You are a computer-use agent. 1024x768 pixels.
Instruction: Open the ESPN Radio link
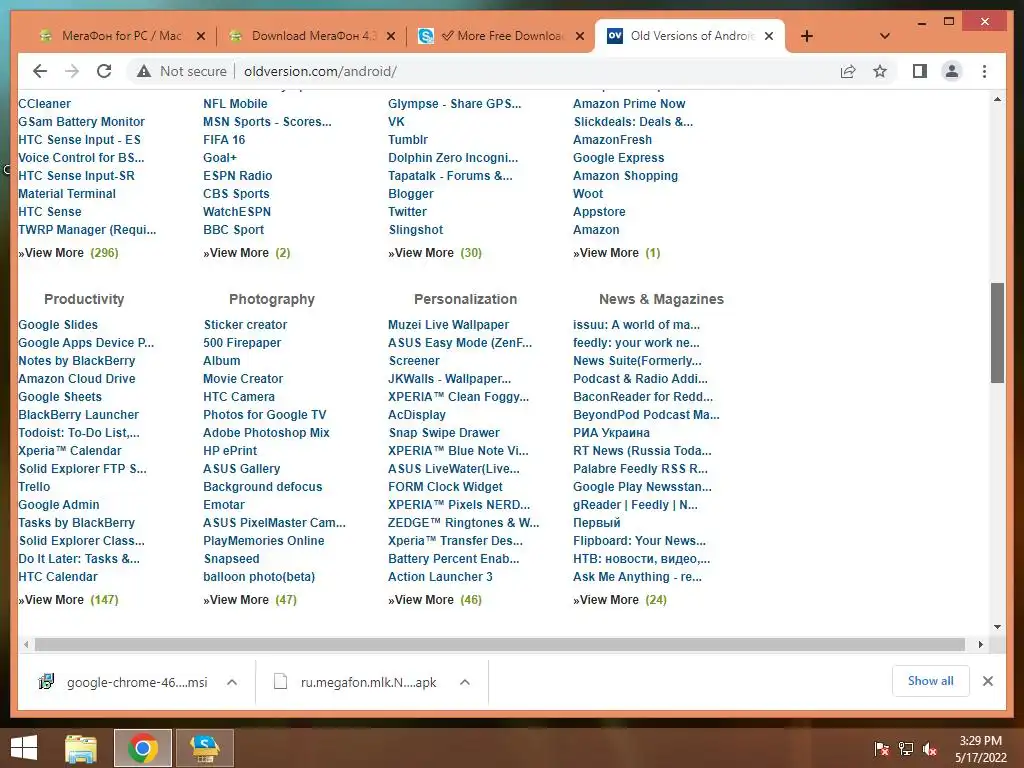coord(238,176)
